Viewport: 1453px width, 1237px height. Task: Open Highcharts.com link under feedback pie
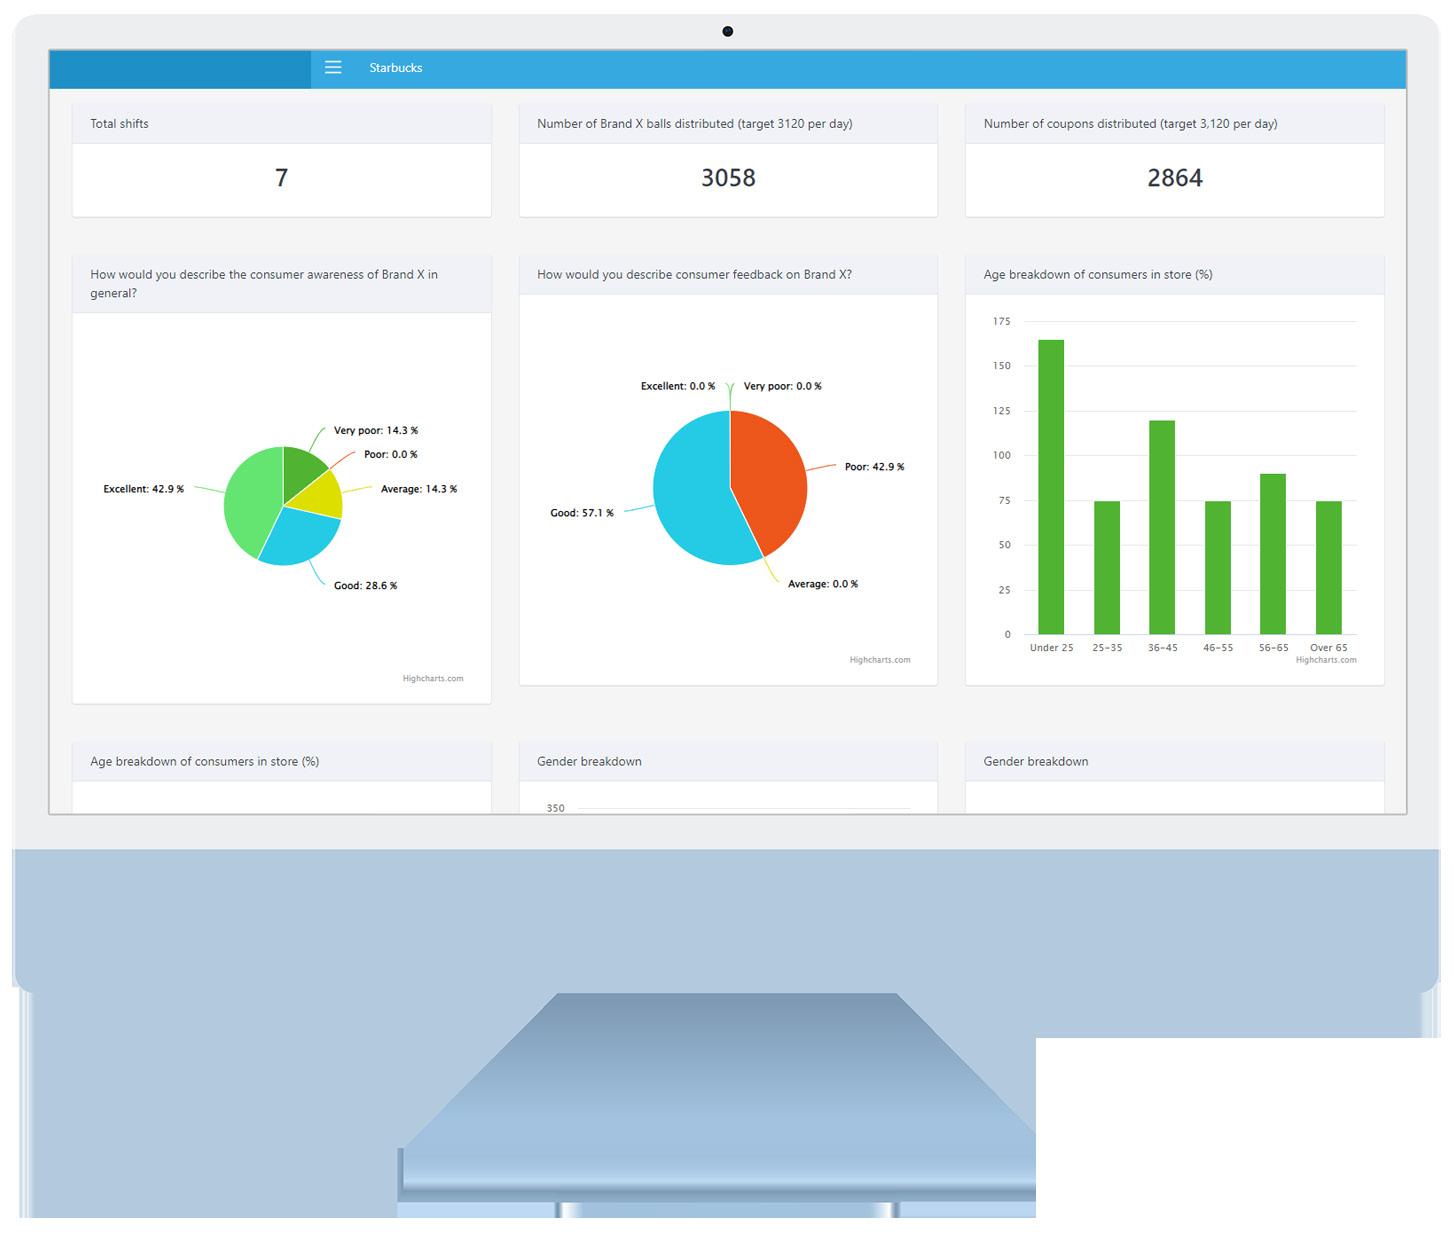[880, 660]
